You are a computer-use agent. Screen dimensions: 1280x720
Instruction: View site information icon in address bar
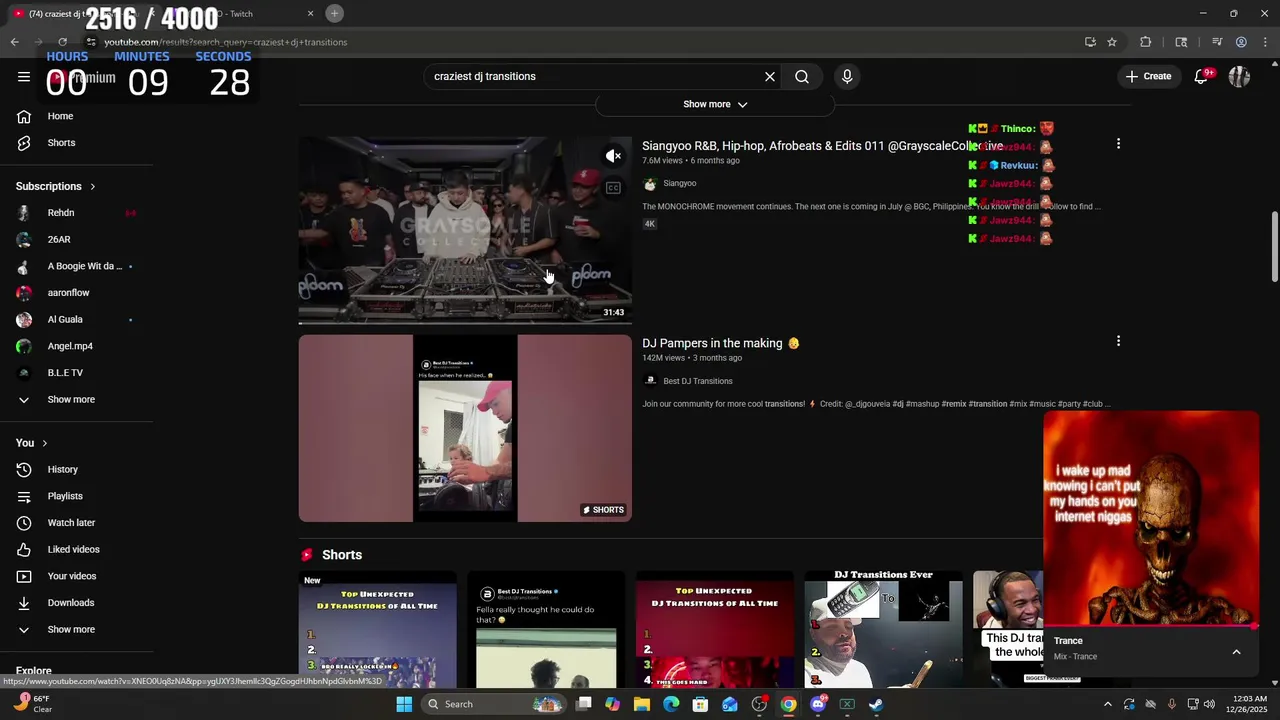click(91, 42)
